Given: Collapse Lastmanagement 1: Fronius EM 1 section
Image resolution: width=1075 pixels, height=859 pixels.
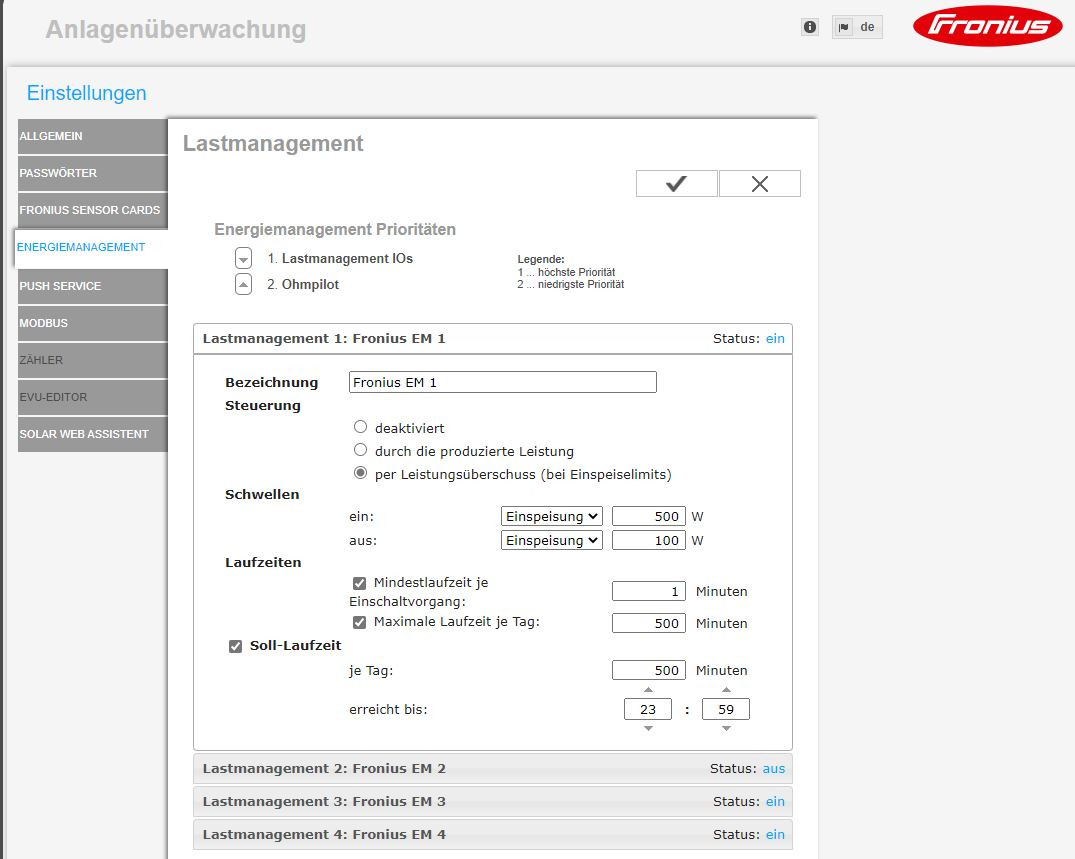Looking at the screenshot, I should [x=493, y=339].
